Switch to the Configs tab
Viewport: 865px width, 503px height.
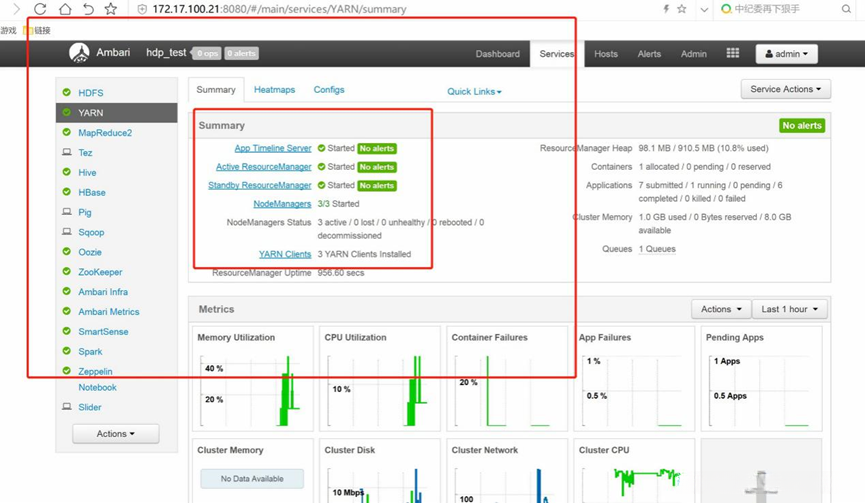point(329,90)
